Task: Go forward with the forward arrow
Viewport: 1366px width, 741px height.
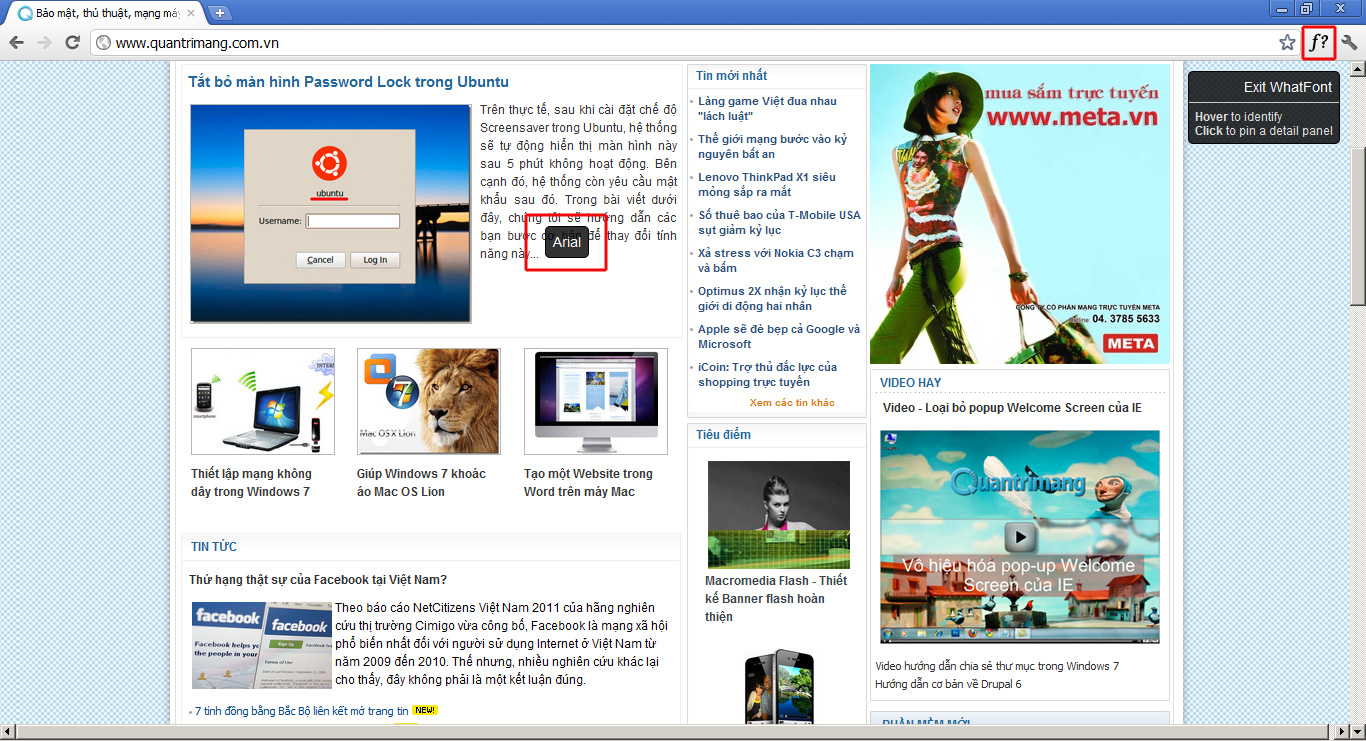Action: [44, 42]
